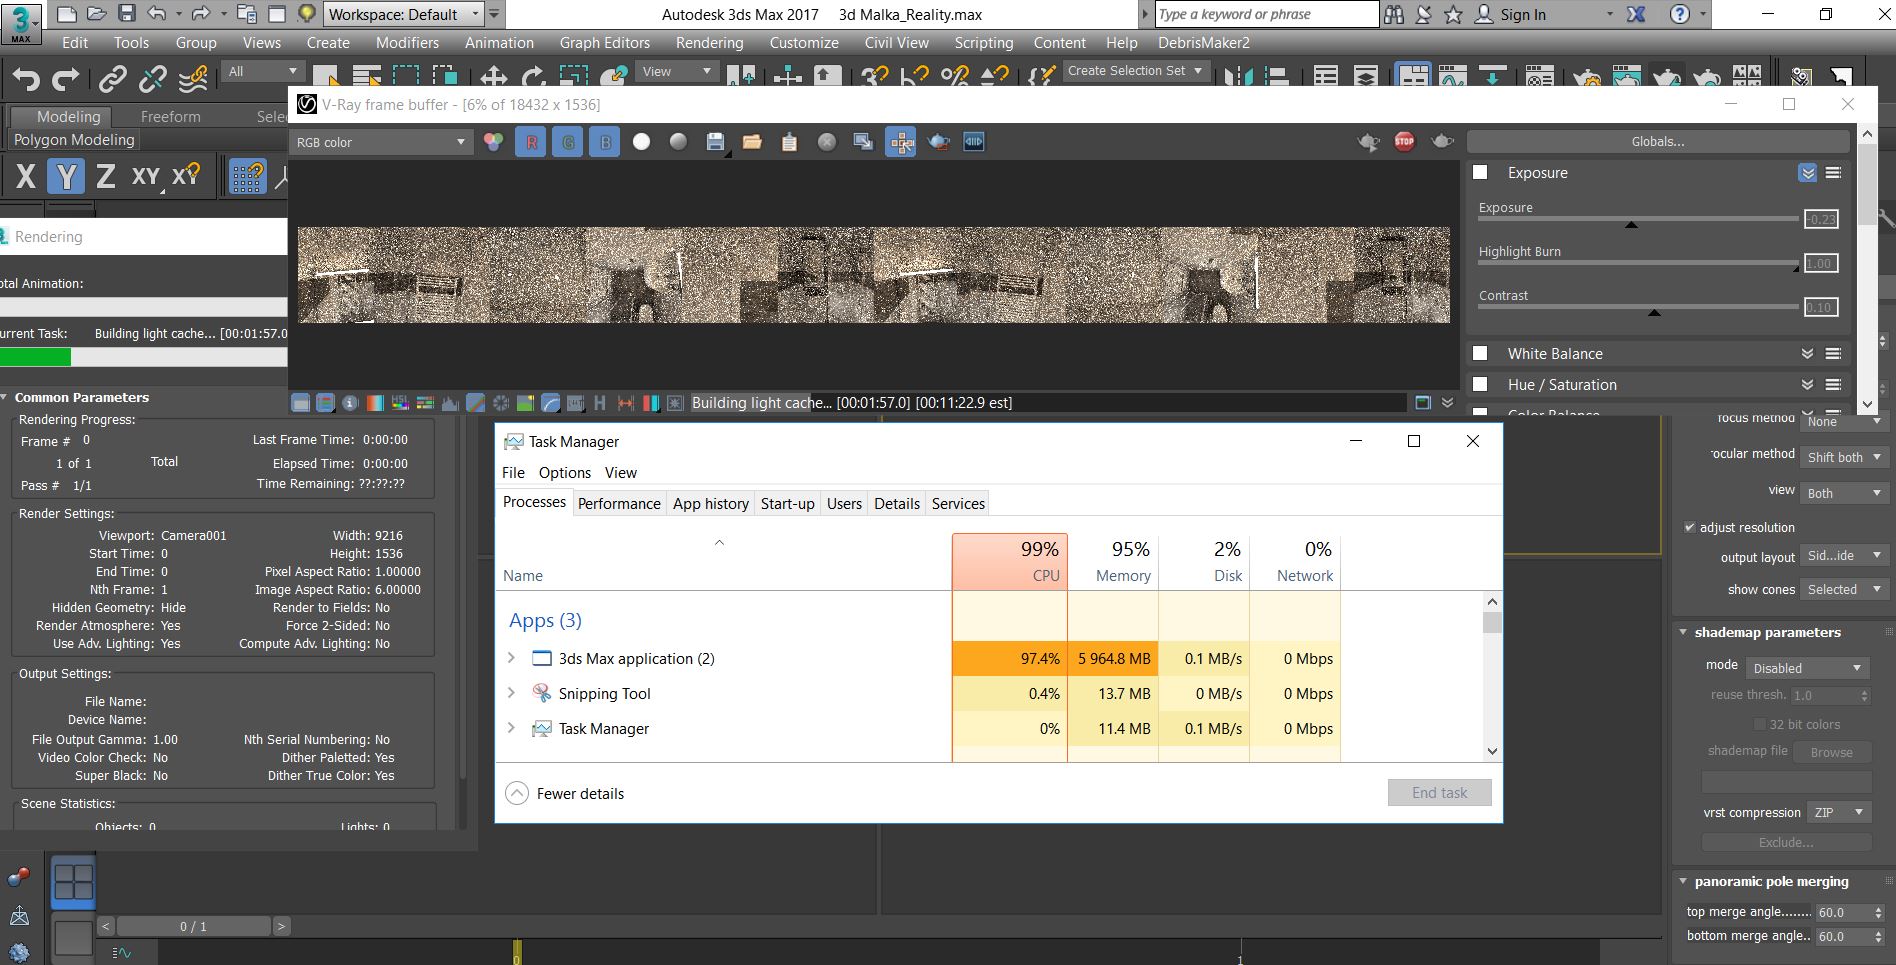
Task: Click the Globals... button
Action: [1657, 141]
